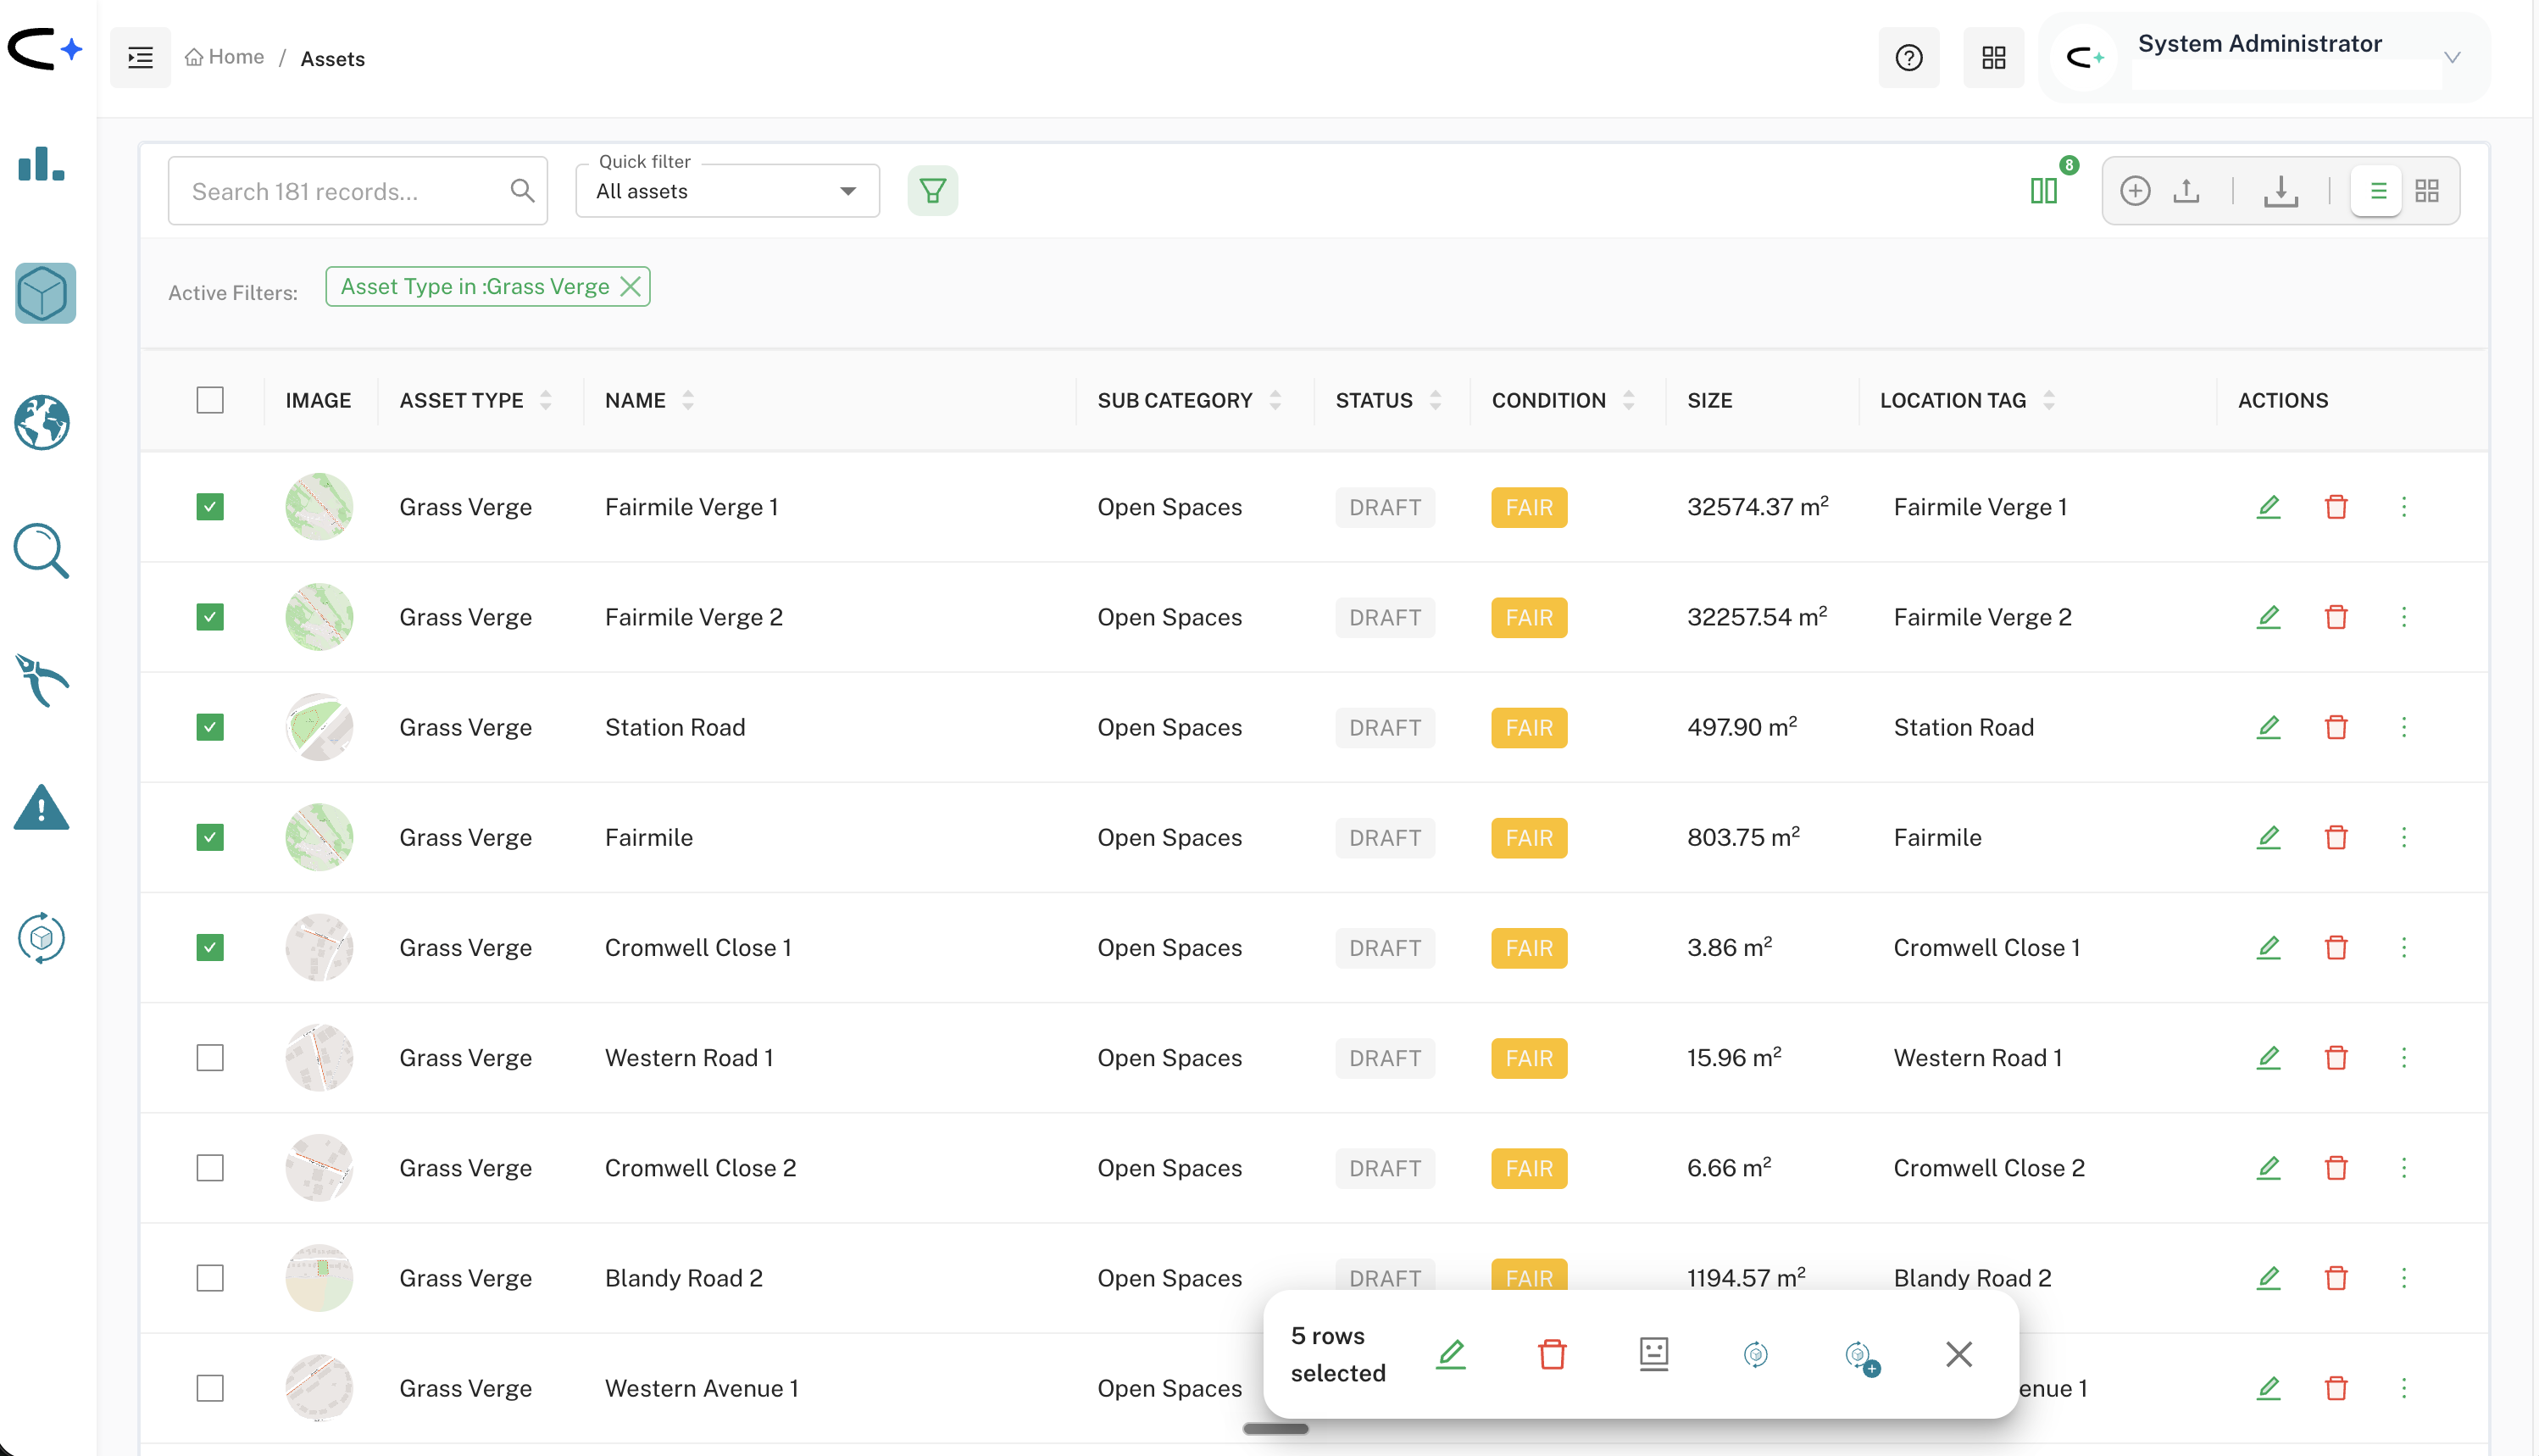Sort by Status column

(1436, 400)
